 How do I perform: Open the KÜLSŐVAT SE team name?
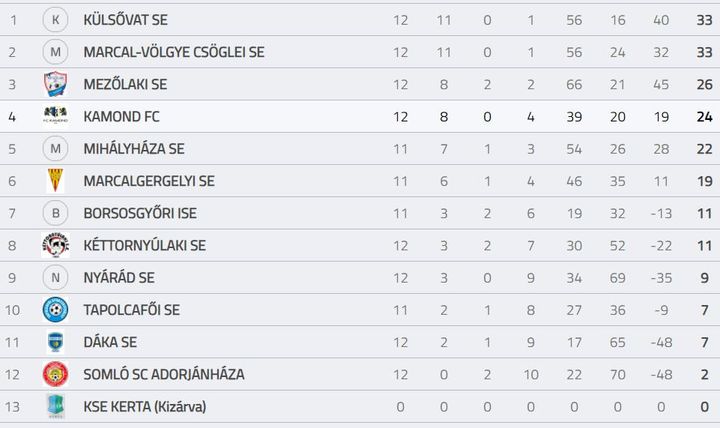[x=125, y=20]
